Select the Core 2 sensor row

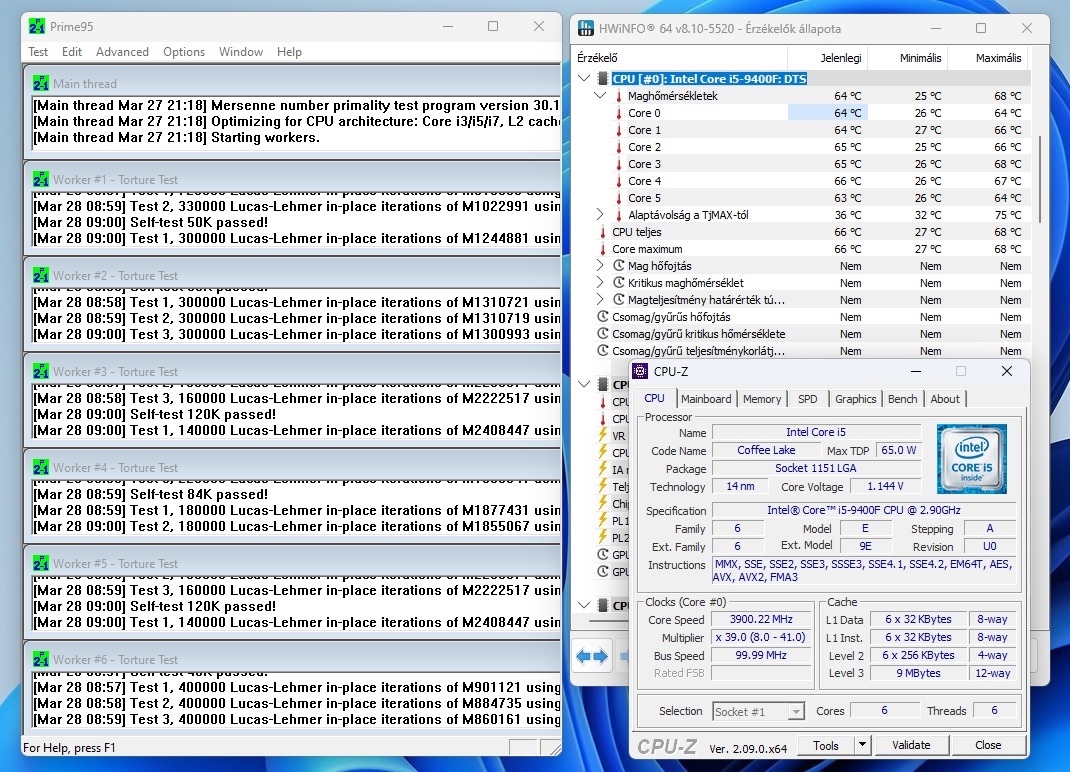tap(802, 147)
